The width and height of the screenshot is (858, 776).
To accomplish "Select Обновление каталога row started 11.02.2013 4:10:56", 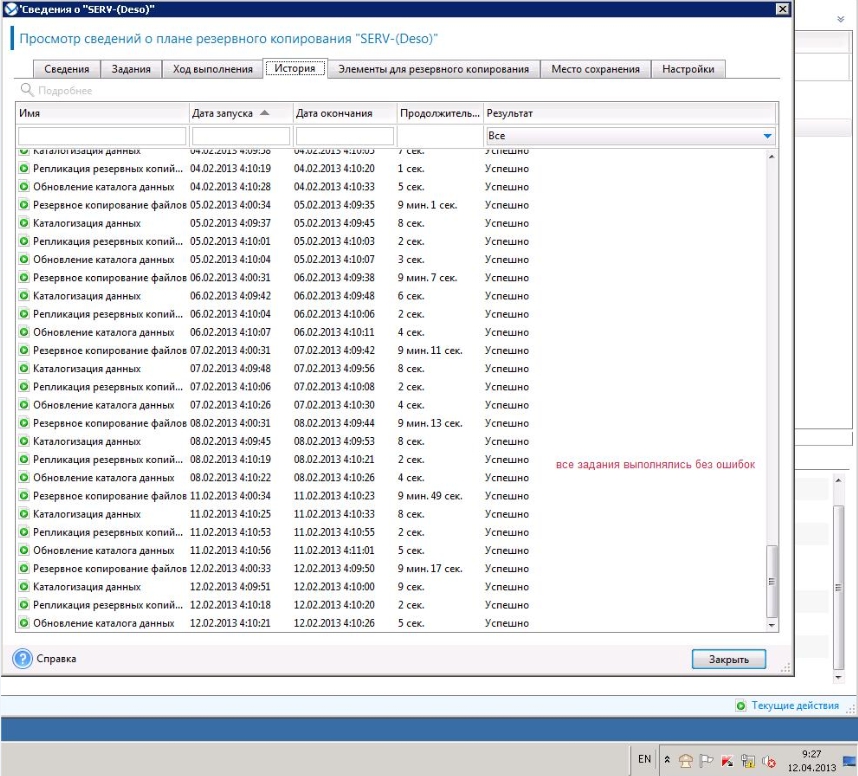I will coord(391,550).
